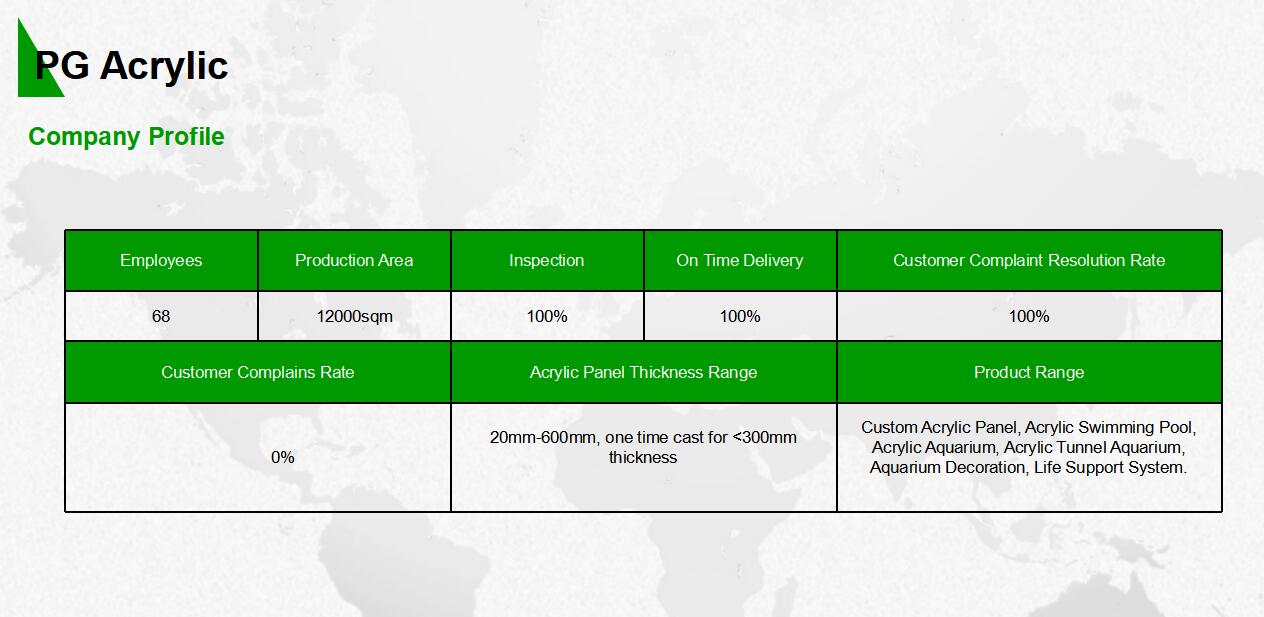Select the Custom Acrylic Panel product list
Screen dimensions: 1264x617
pos(1029,447)
